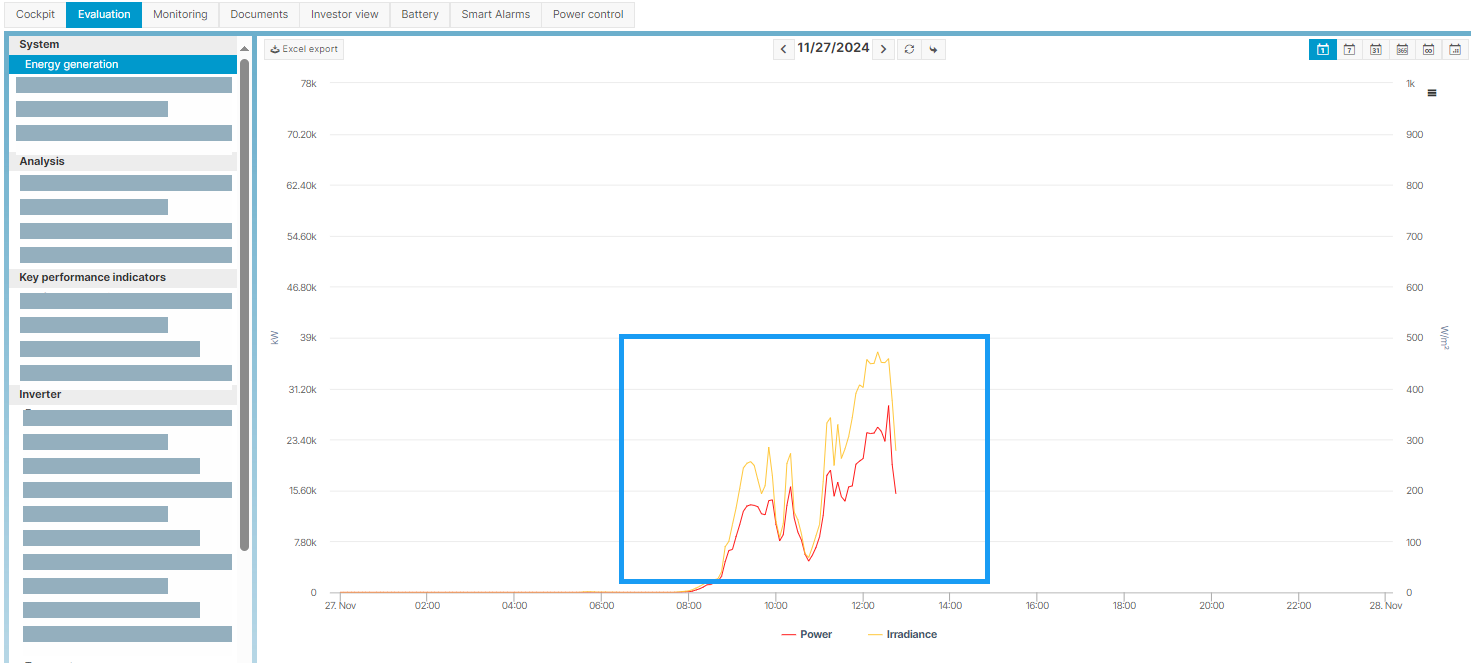Screen dimensions: 1471x663
Task: Refresh the chart data
Action: point(908,49)
